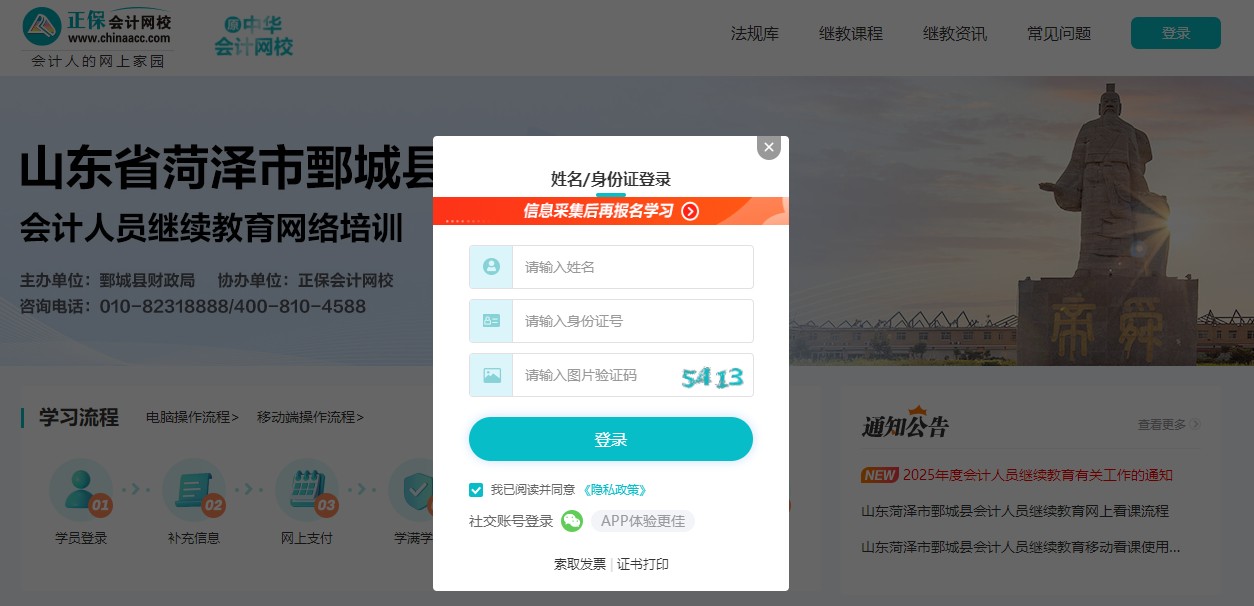Click the 补充信息 step 02 icon
The image size is (1254, 606).
[x=194, y=489]
